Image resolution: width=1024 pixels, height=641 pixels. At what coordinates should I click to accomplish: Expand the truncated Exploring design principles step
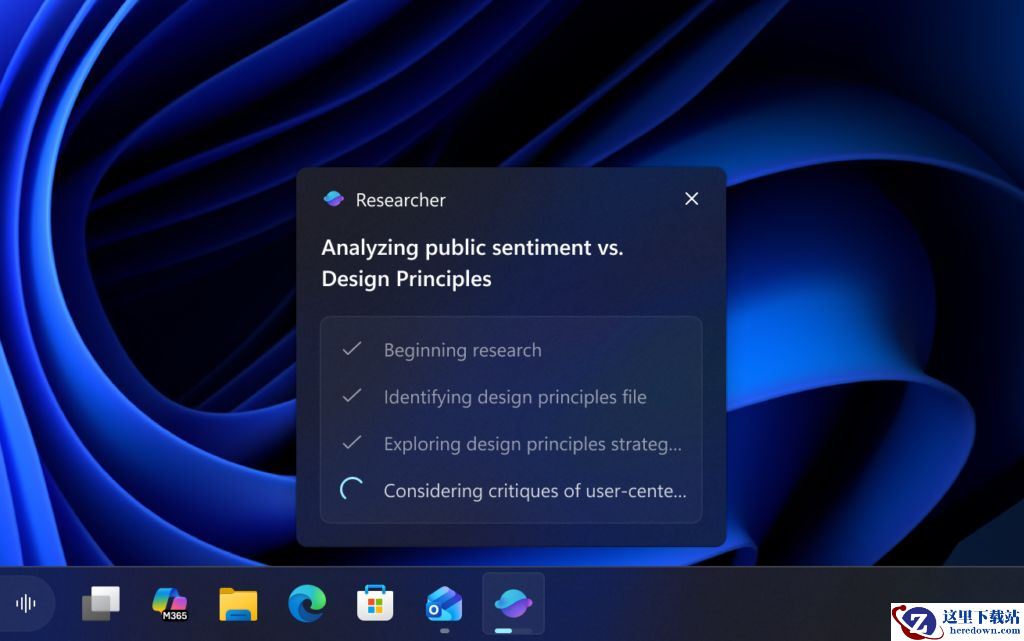(x=532, y=444)
